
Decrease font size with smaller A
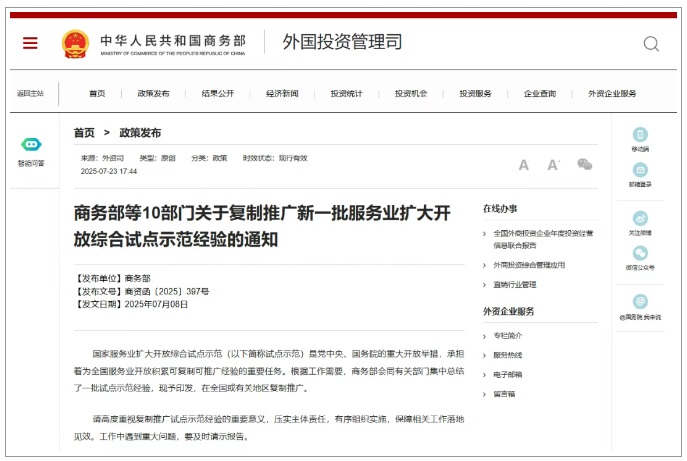pyautogui.click(x=553, y=165)
